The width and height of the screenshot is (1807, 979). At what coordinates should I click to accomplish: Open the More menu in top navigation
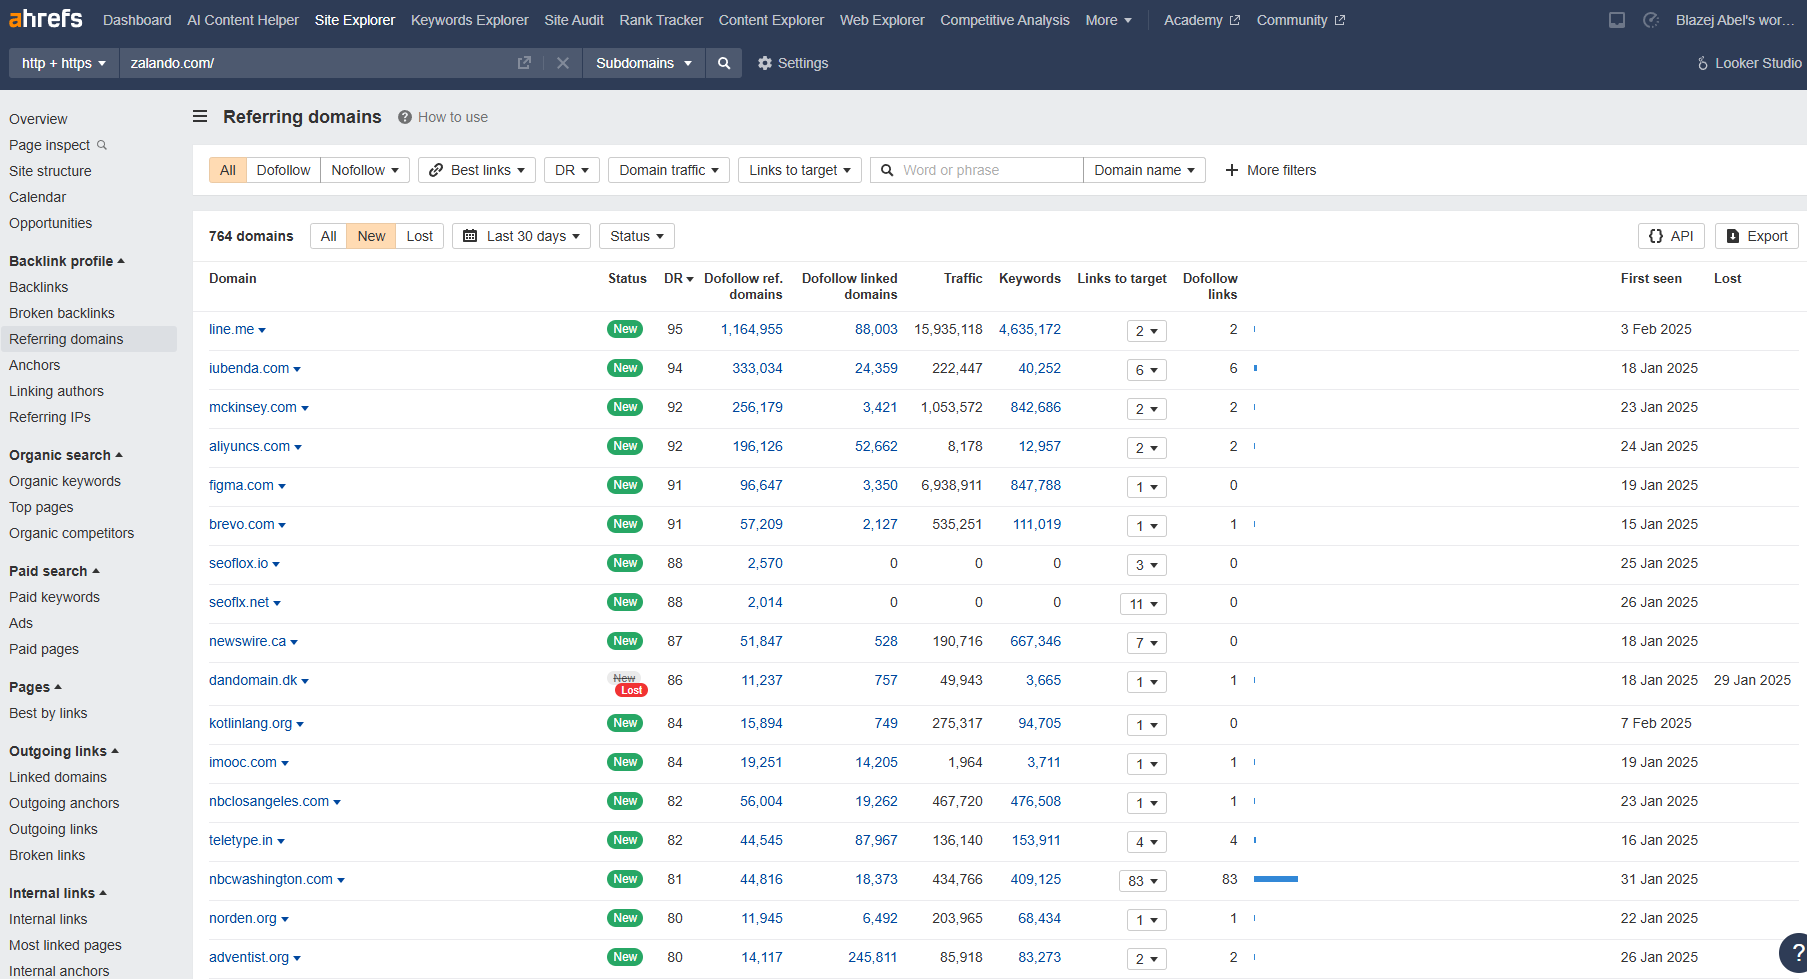tap(1109, 20)
